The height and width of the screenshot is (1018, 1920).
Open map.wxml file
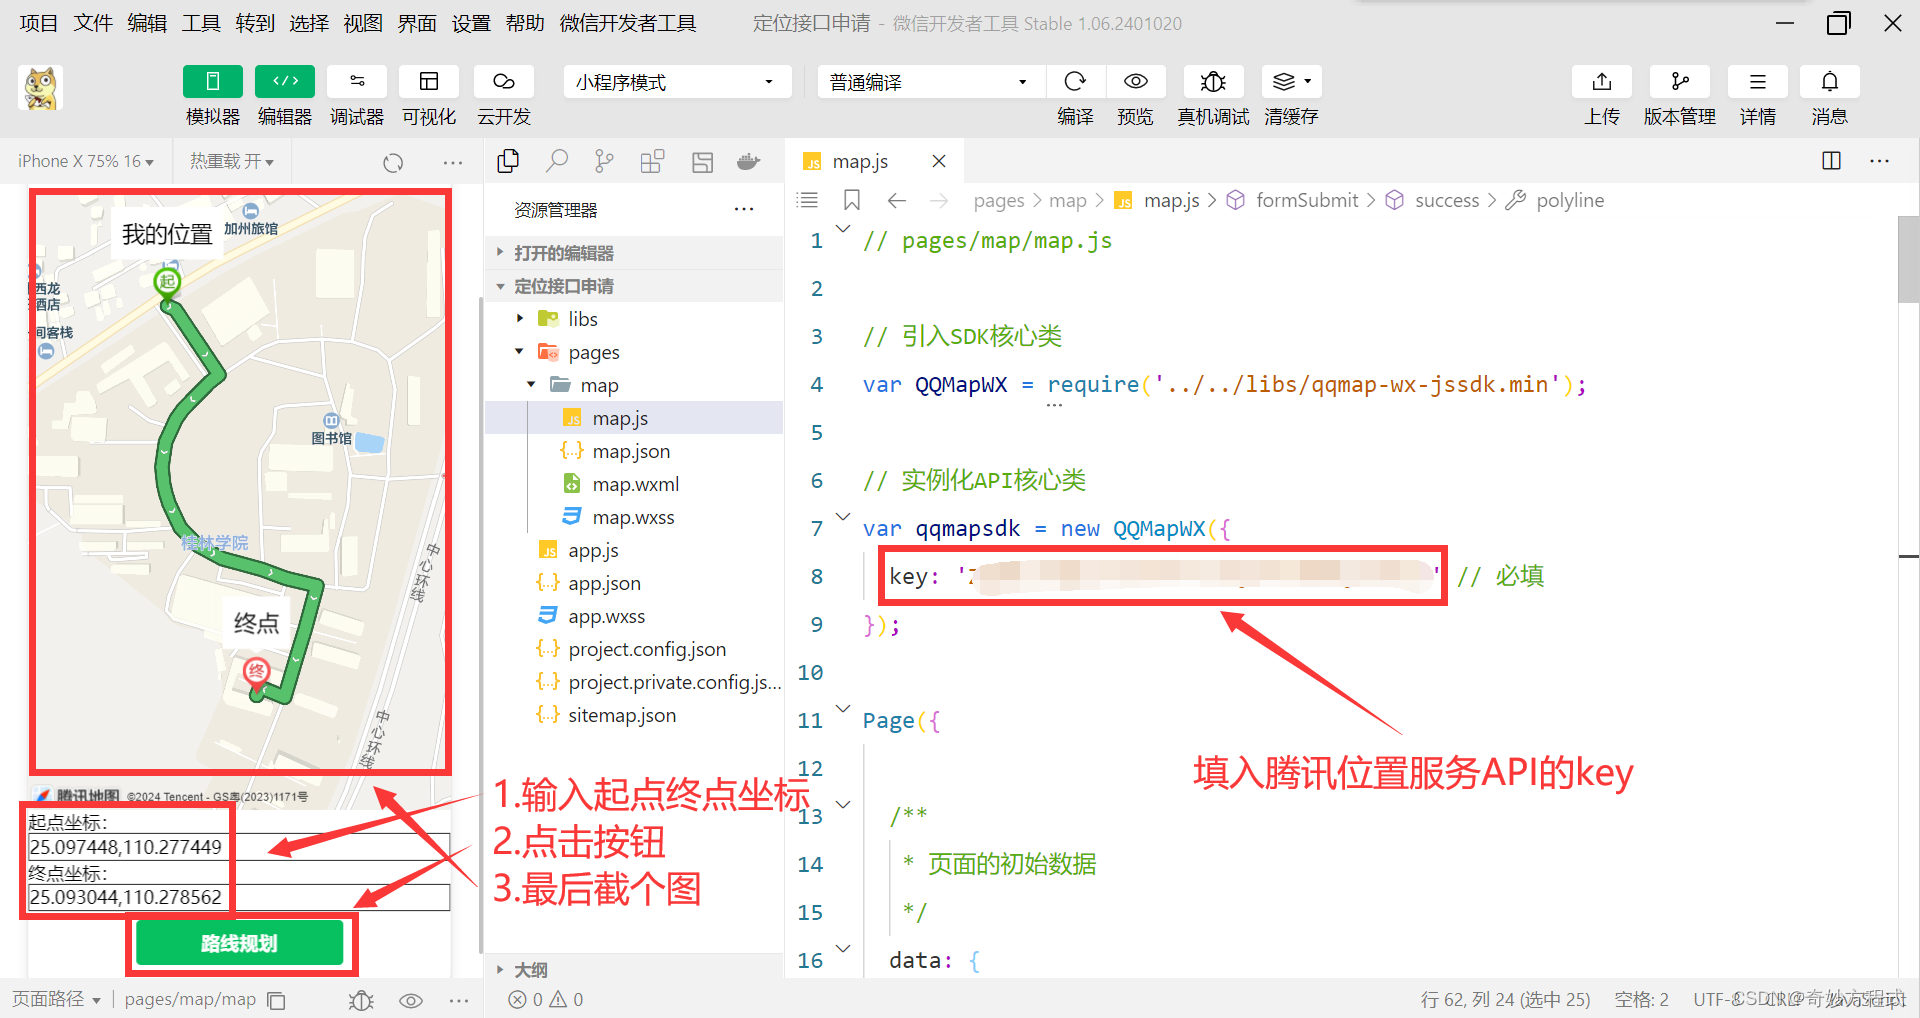tap(634, 484)
